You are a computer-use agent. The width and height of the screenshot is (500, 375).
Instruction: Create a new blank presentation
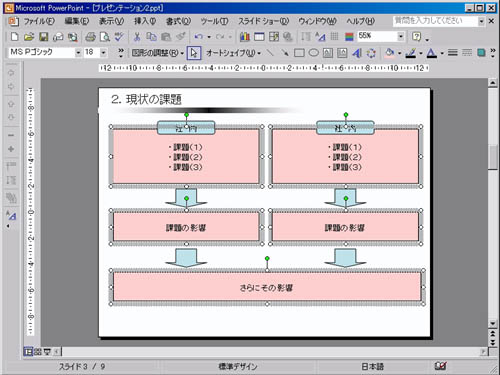coord(14,37)
